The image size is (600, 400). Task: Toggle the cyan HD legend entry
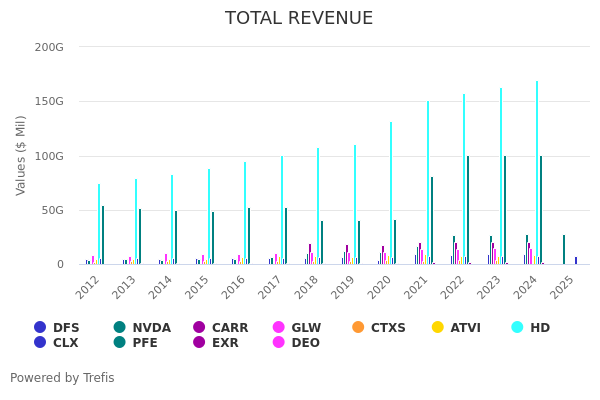pyautogui.click(x=530, y=328)
